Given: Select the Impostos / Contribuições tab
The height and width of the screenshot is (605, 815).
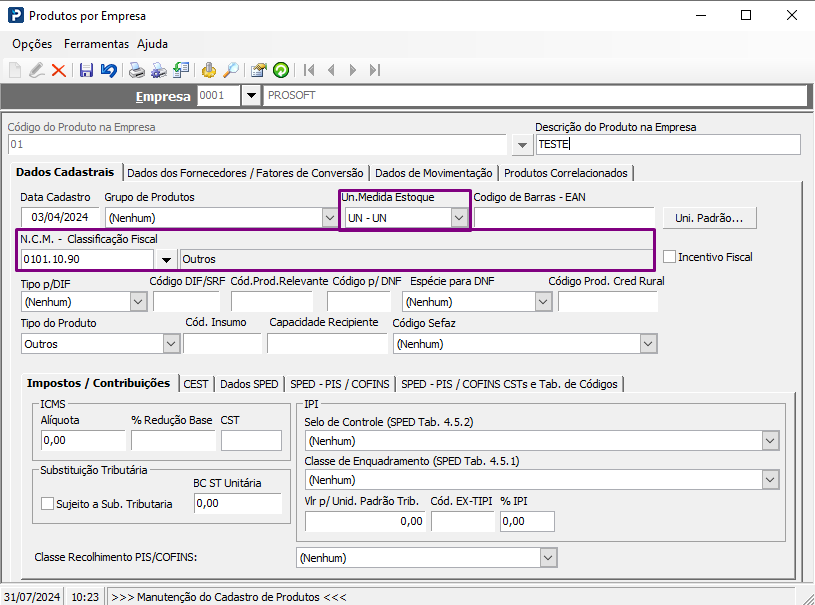Looking at the screenshot, I should click(98, 383).
